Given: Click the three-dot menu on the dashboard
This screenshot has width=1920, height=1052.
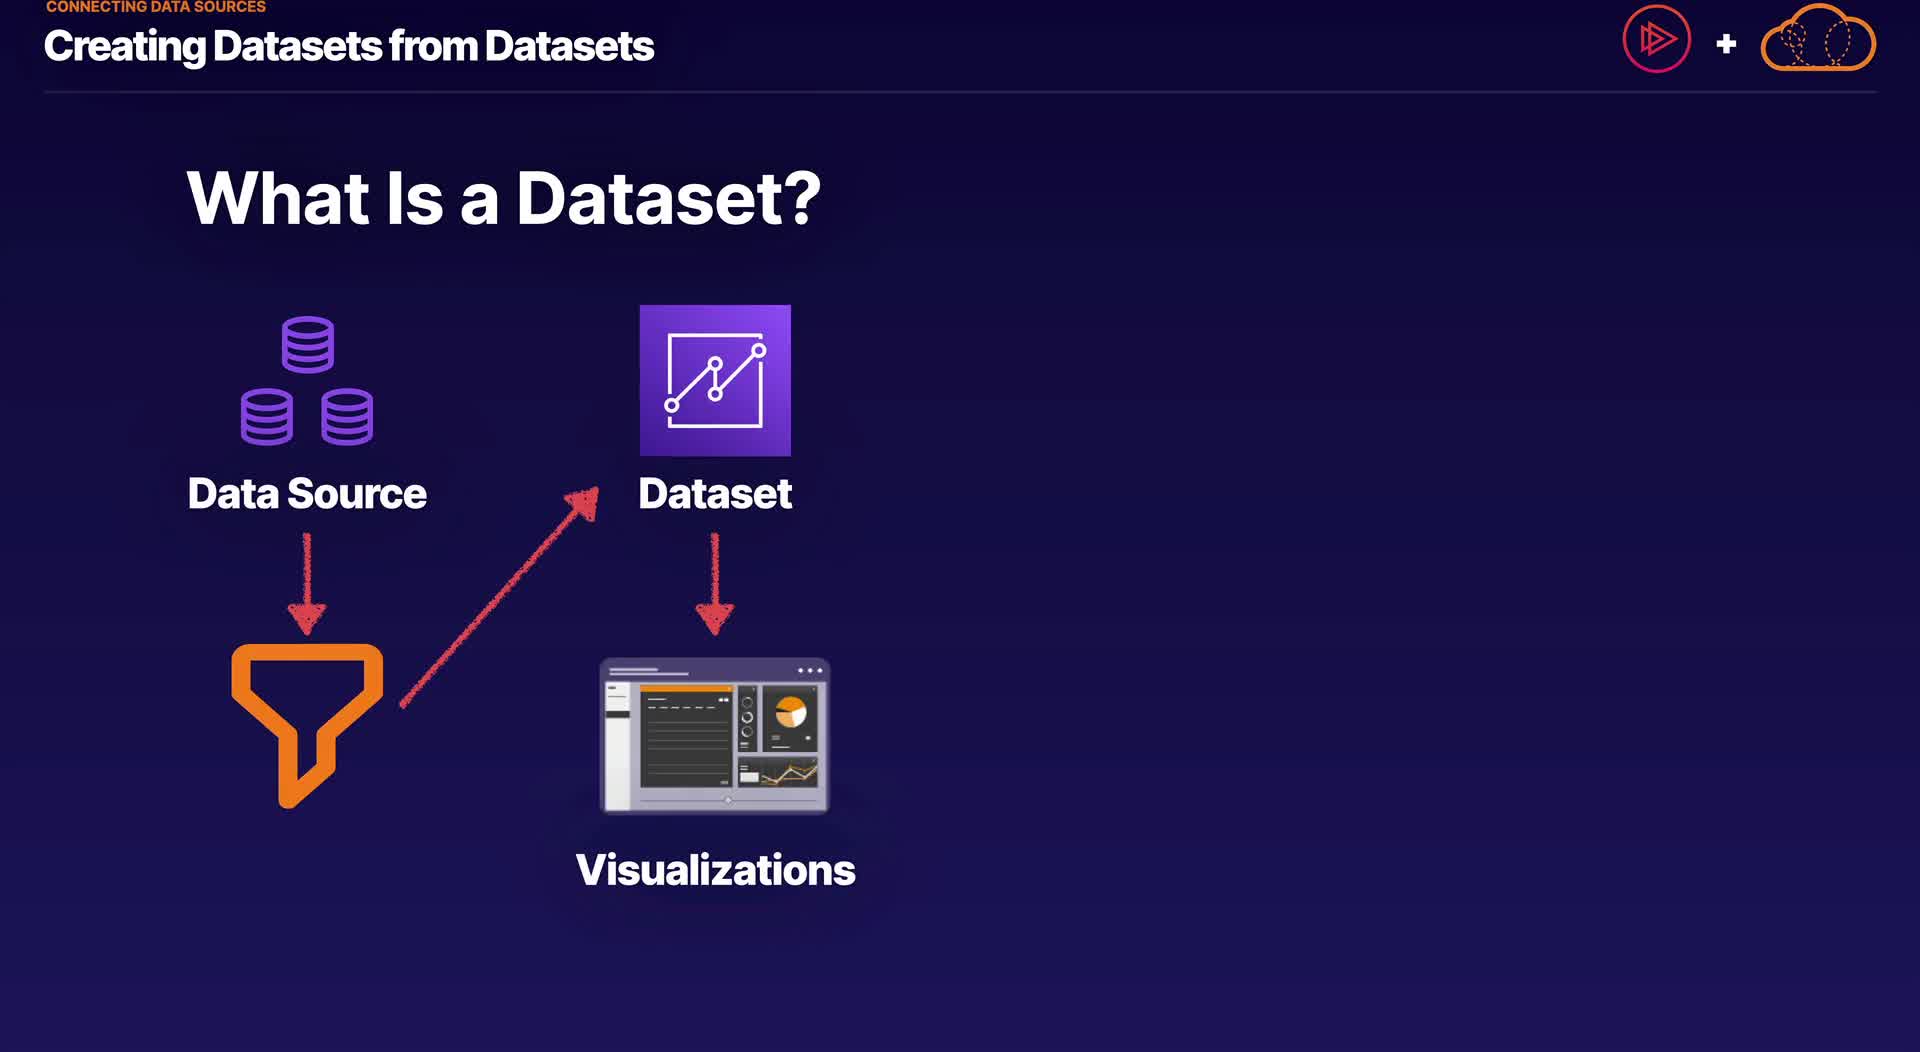Looking at the screenshot, I should (x=809, y=671).
